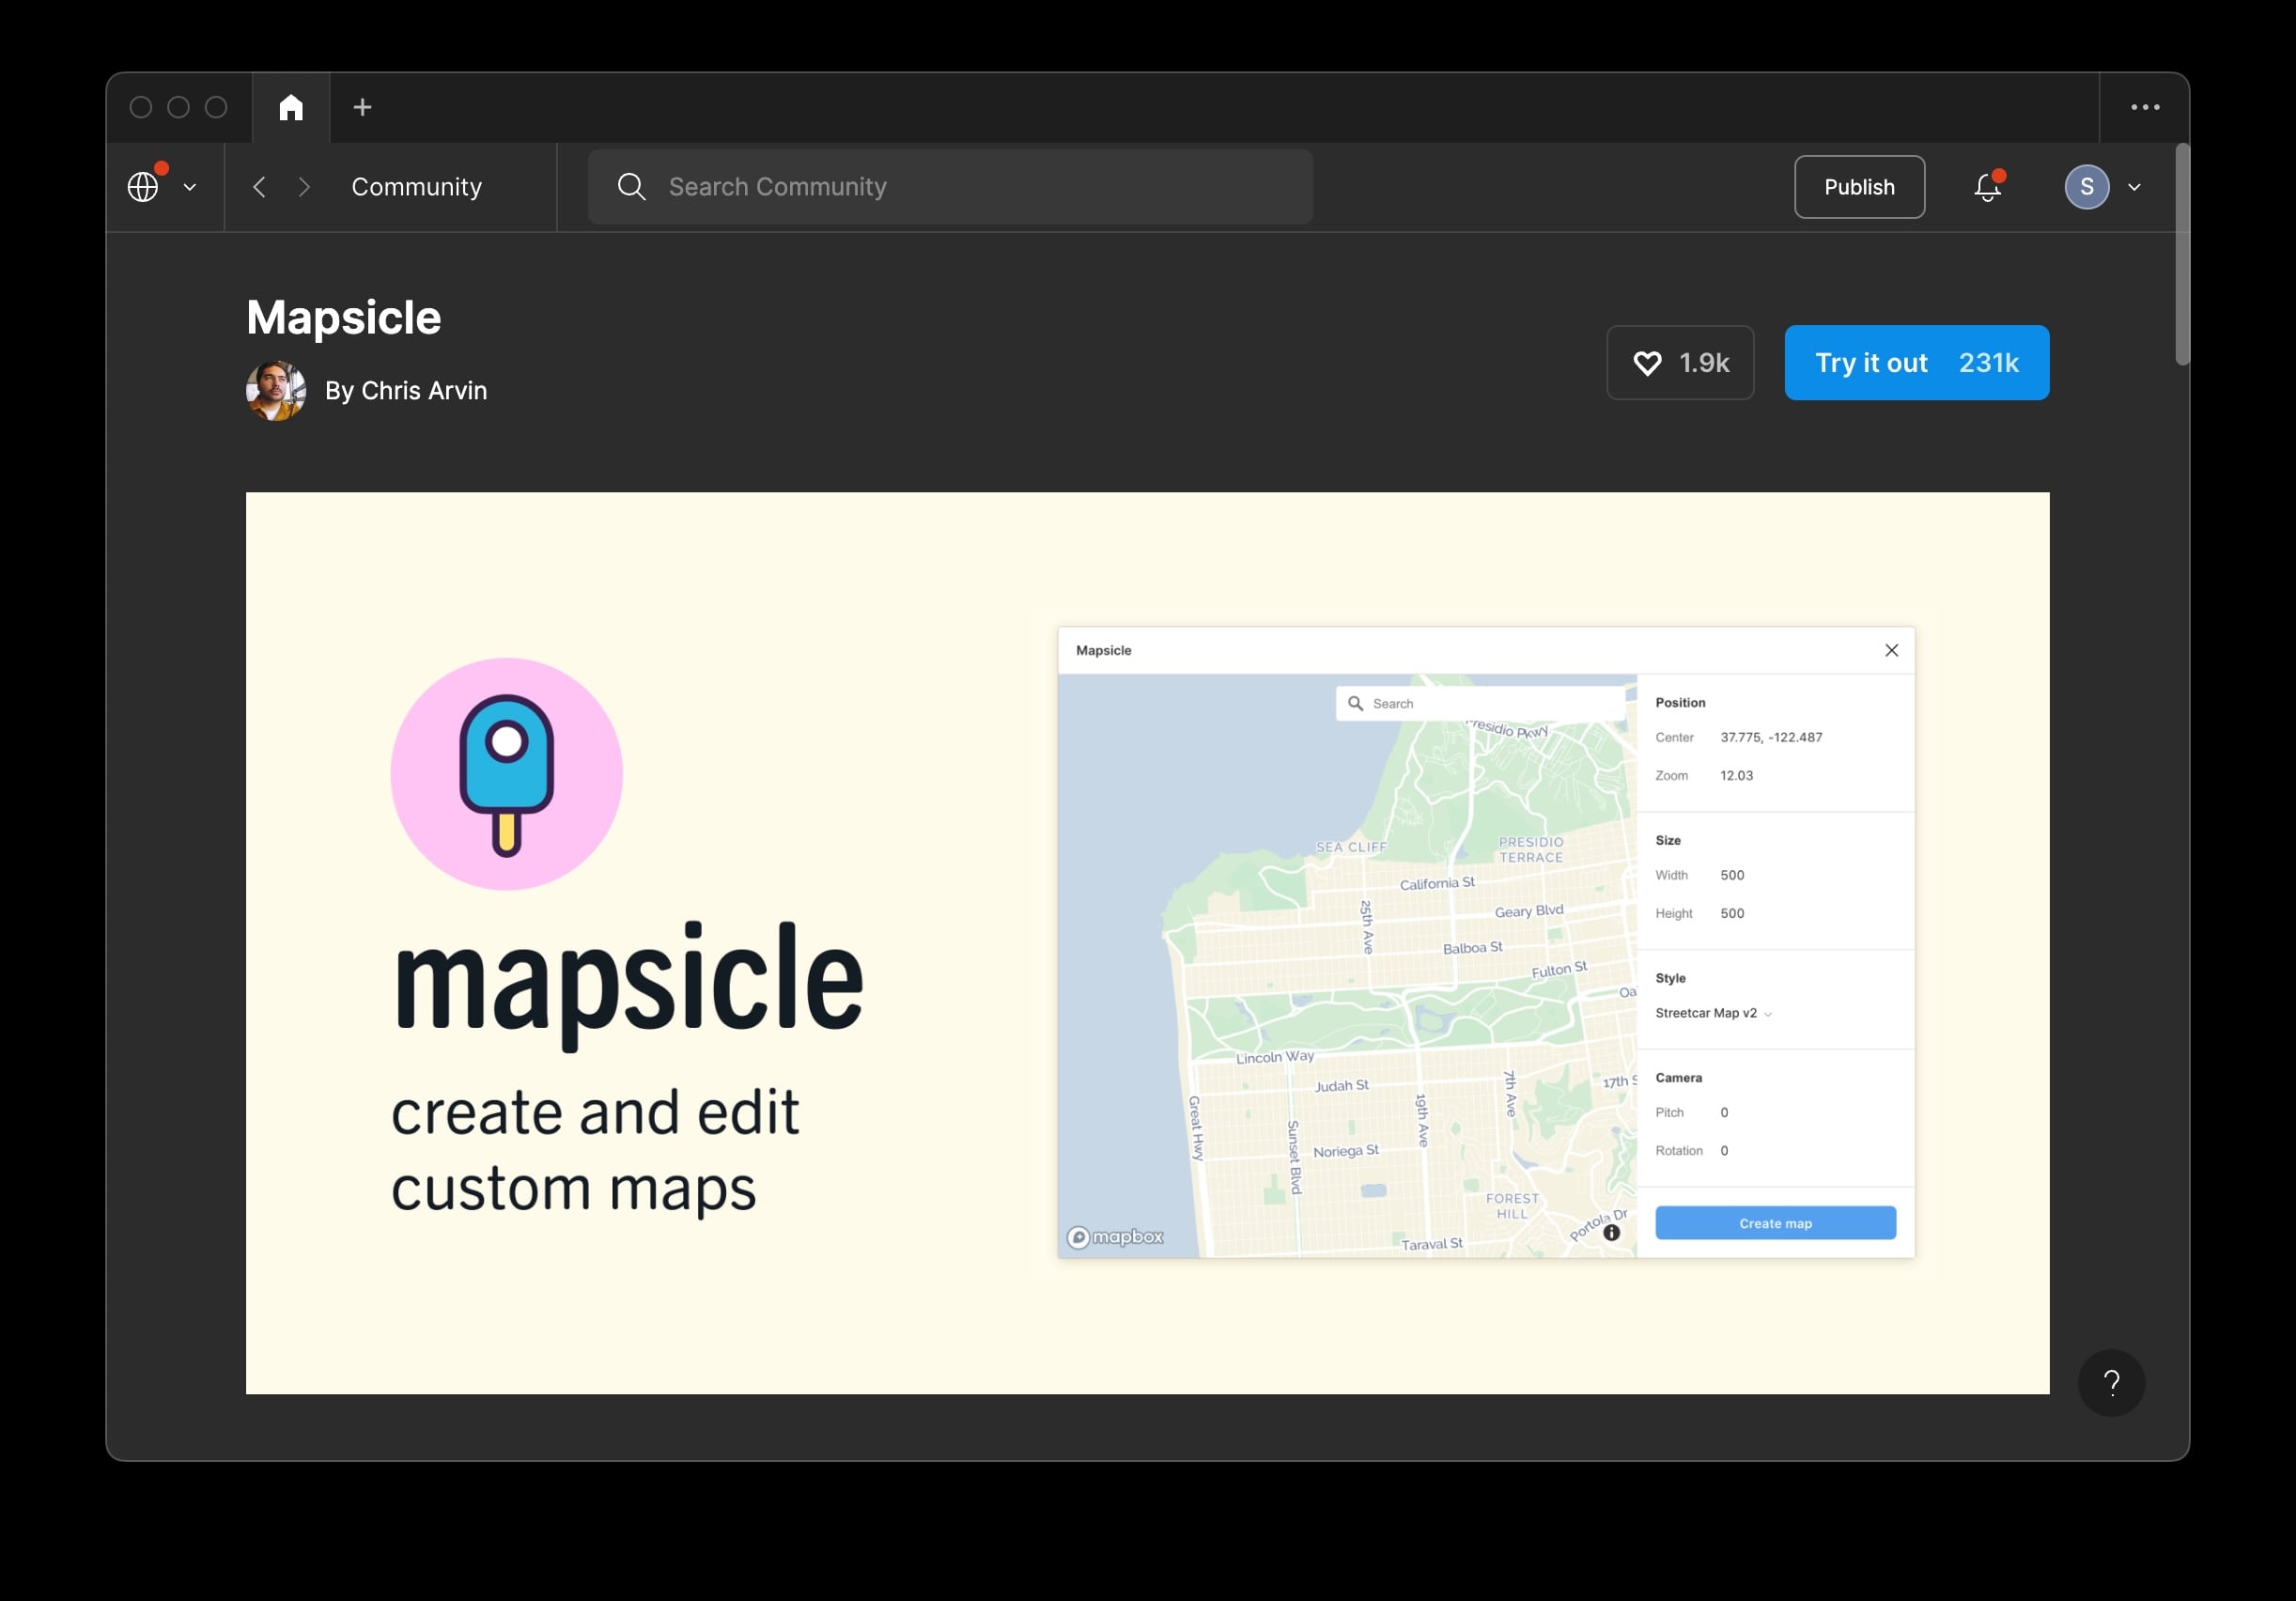This screenshot has width=2296, height=1601.
Task: Click the Search Community field
Action: pyautogui.click(x=950, y=187)
